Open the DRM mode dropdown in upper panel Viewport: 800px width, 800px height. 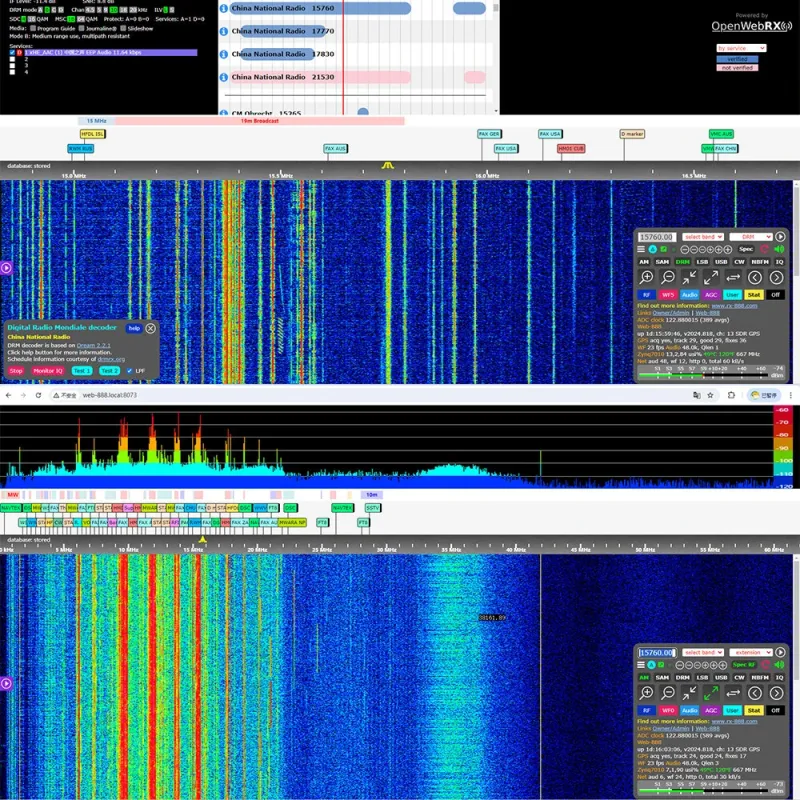(x=749, y=237)
